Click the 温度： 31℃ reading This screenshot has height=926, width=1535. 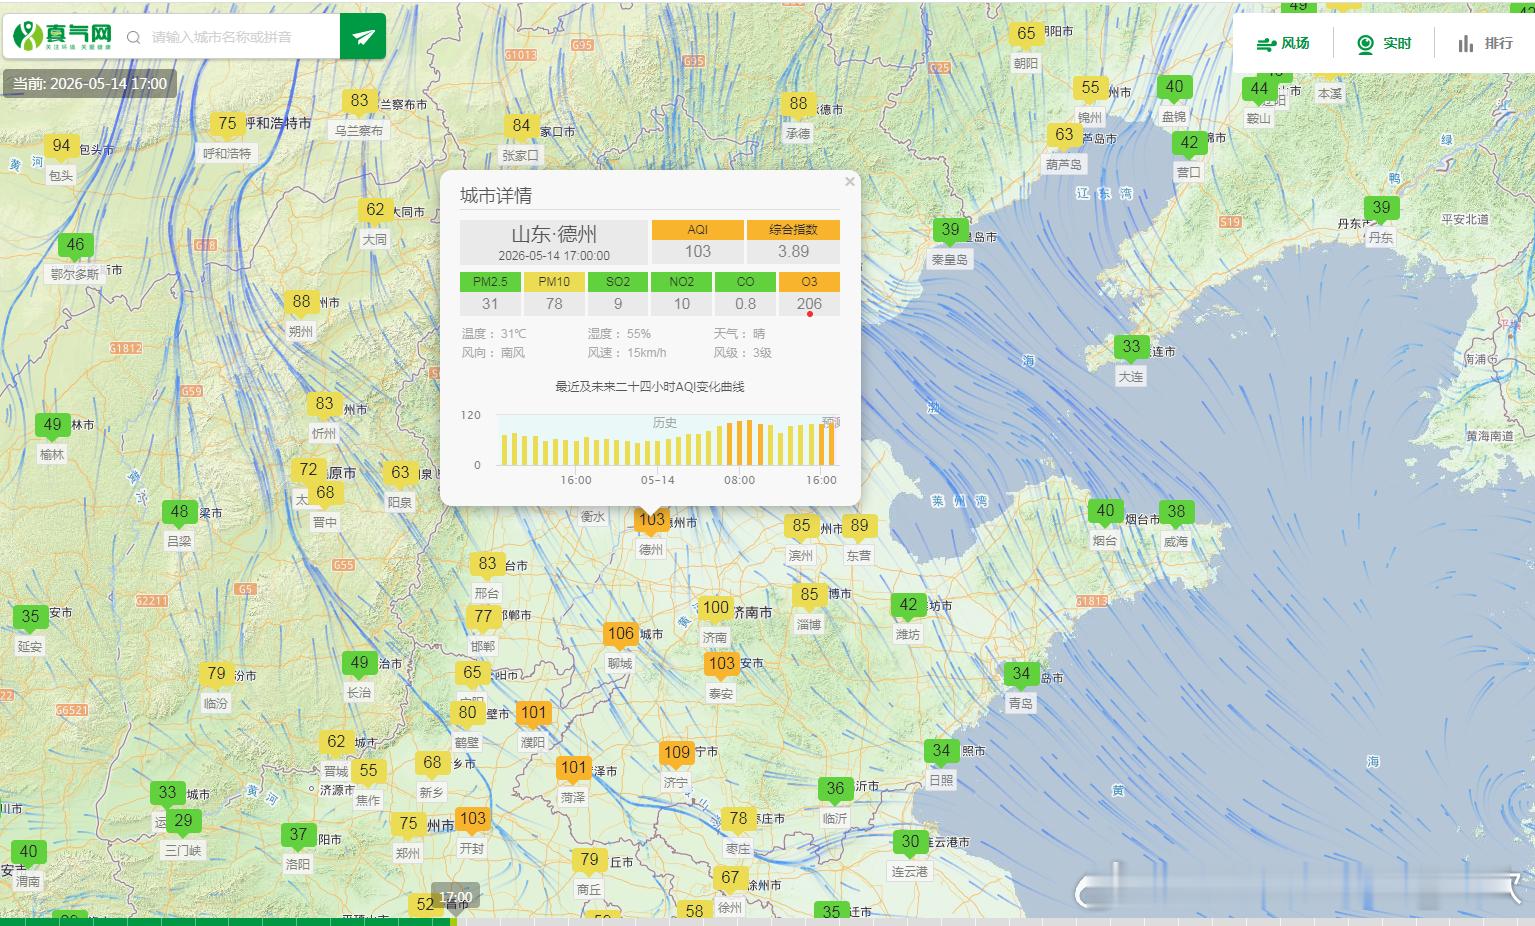494,334
